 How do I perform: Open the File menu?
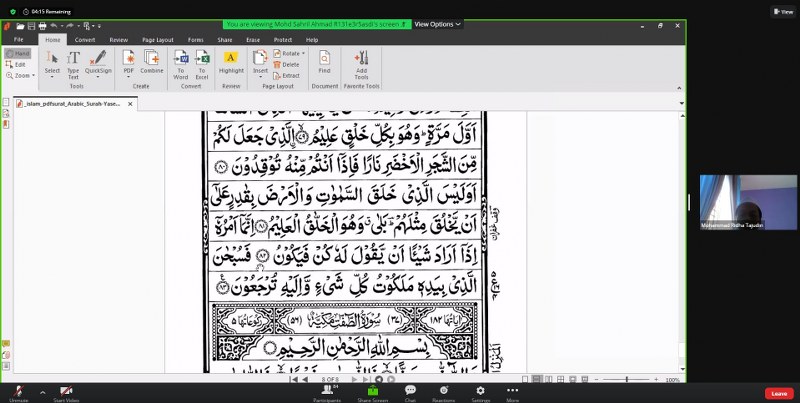[18, 40]
